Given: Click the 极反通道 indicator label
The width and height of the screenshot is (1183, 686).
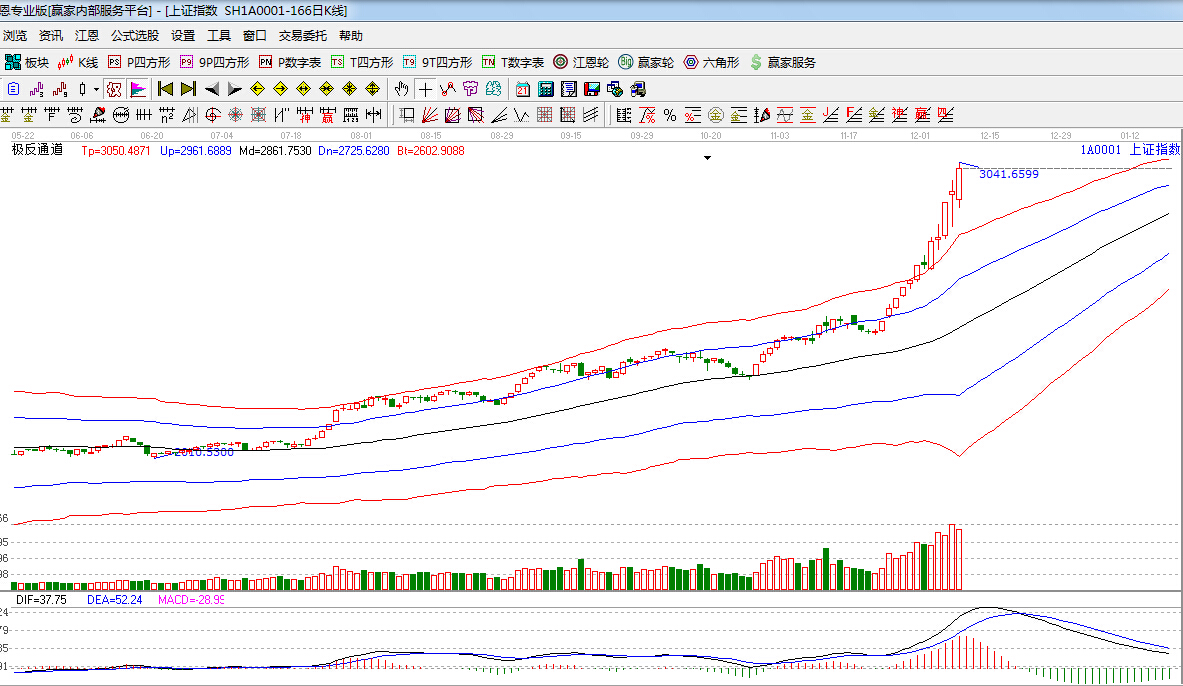Looking at the screenshot, I should (36, 150).
